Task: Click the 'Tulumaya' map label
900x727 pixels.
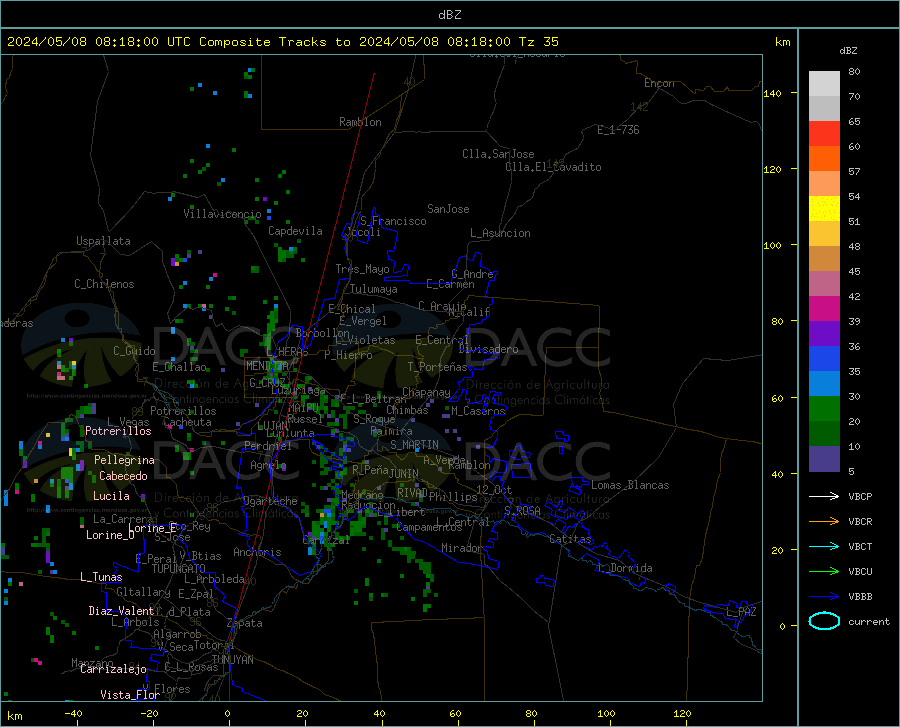Action: [x=374, y=289]
